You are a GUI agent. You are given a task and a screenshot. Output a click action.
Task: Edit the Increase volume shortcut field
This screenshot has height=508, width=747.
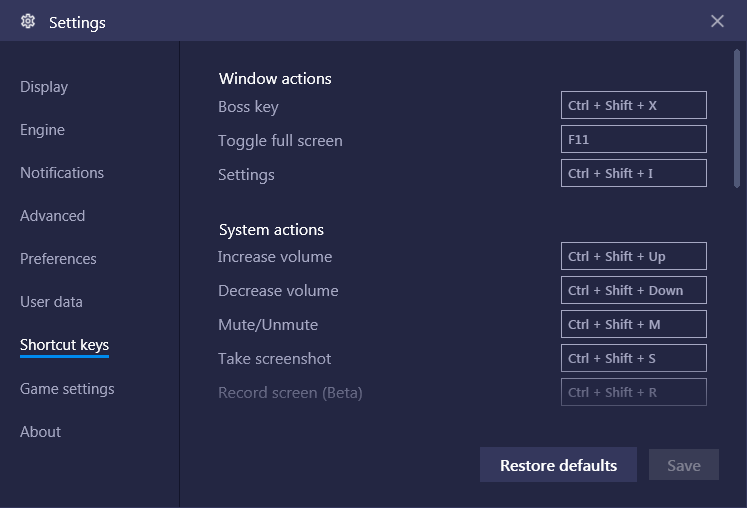(x=633, y=256)
